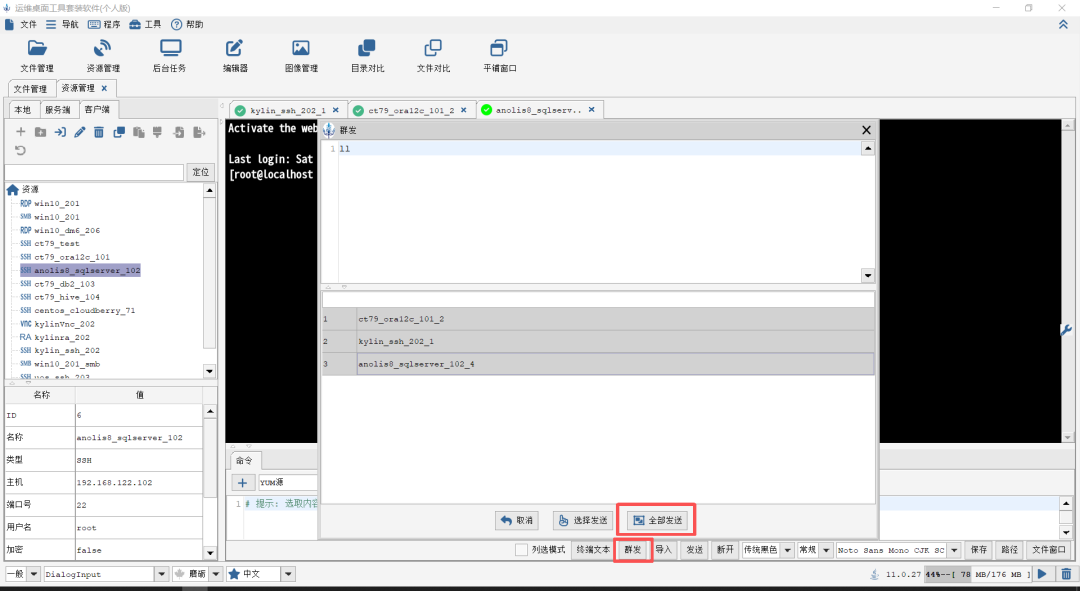Open the 程序 menu
Screen dimensions: 1080x591
coord(104,24)
